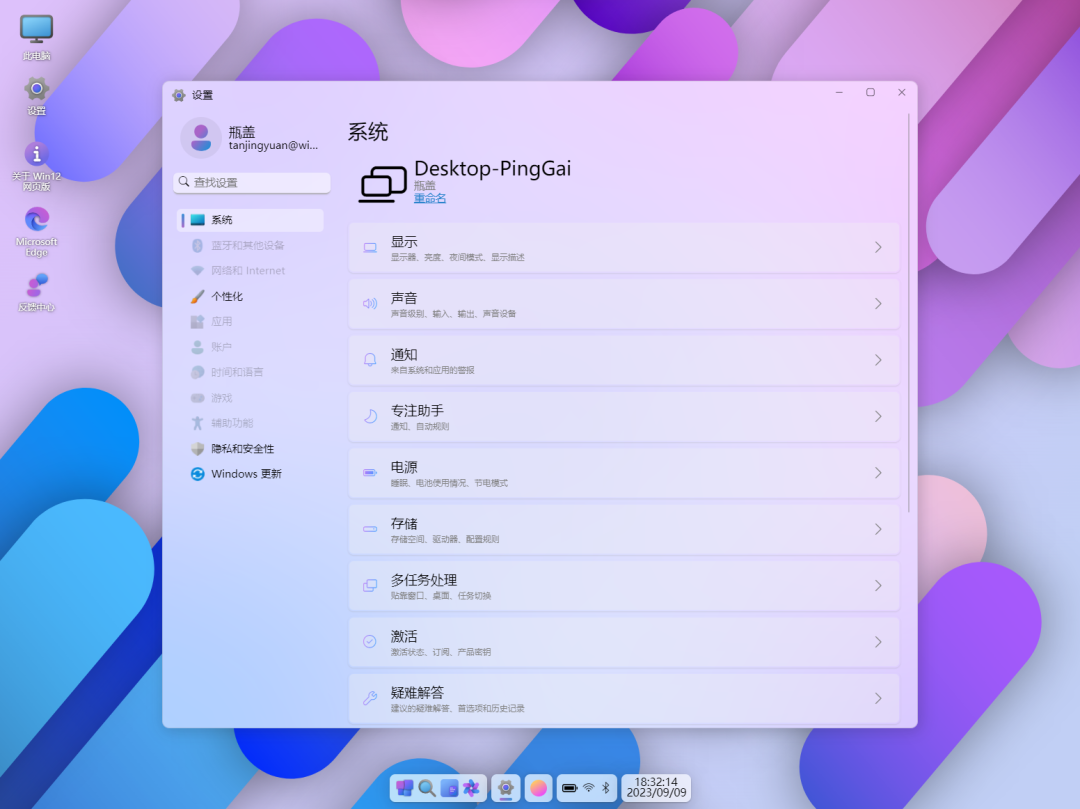Open the 专注助手 settings row

[x=624, y=417]
